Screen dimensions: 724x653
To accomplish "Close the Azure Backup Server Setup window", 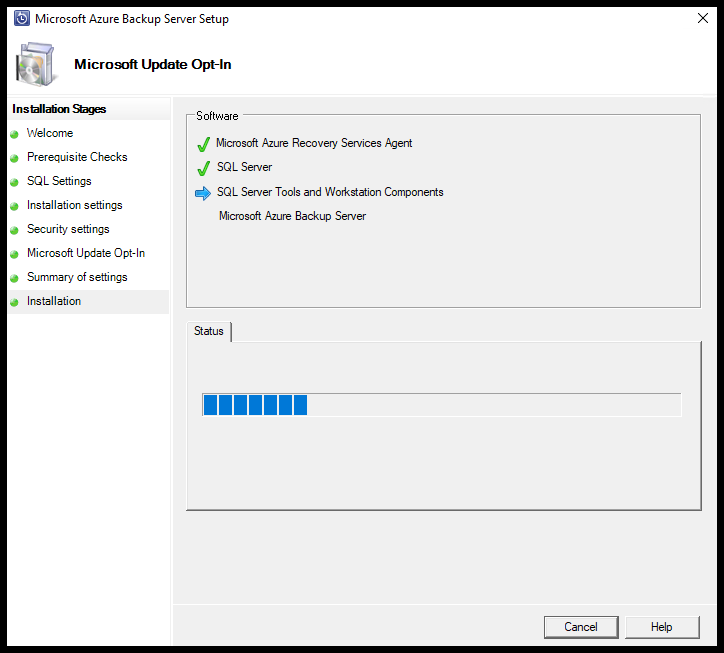I will pyautogui.click(x=703, y=18).
